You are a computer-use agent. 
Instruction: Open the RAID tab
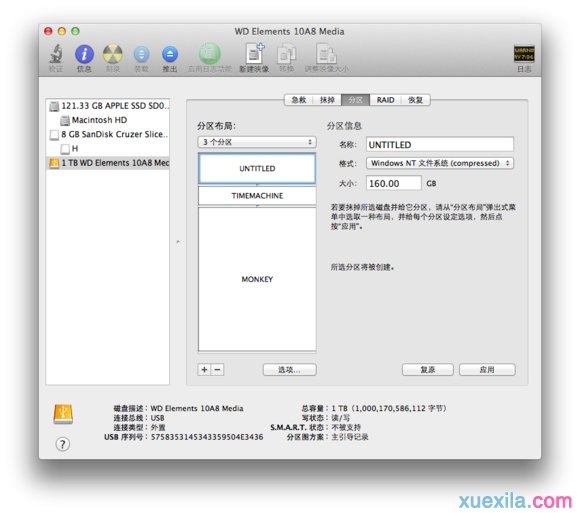tap(385, 100)
